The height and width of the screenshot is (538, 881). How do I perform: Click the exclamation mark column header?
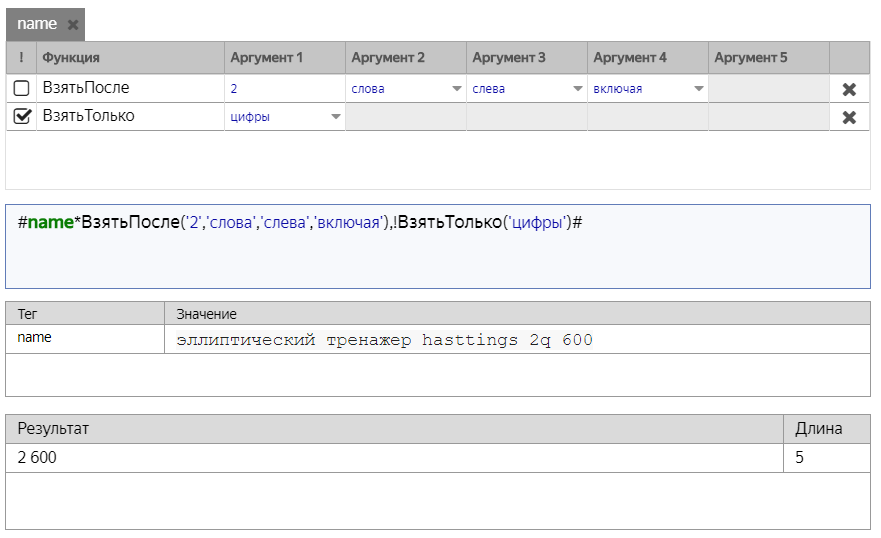point(21,58)
